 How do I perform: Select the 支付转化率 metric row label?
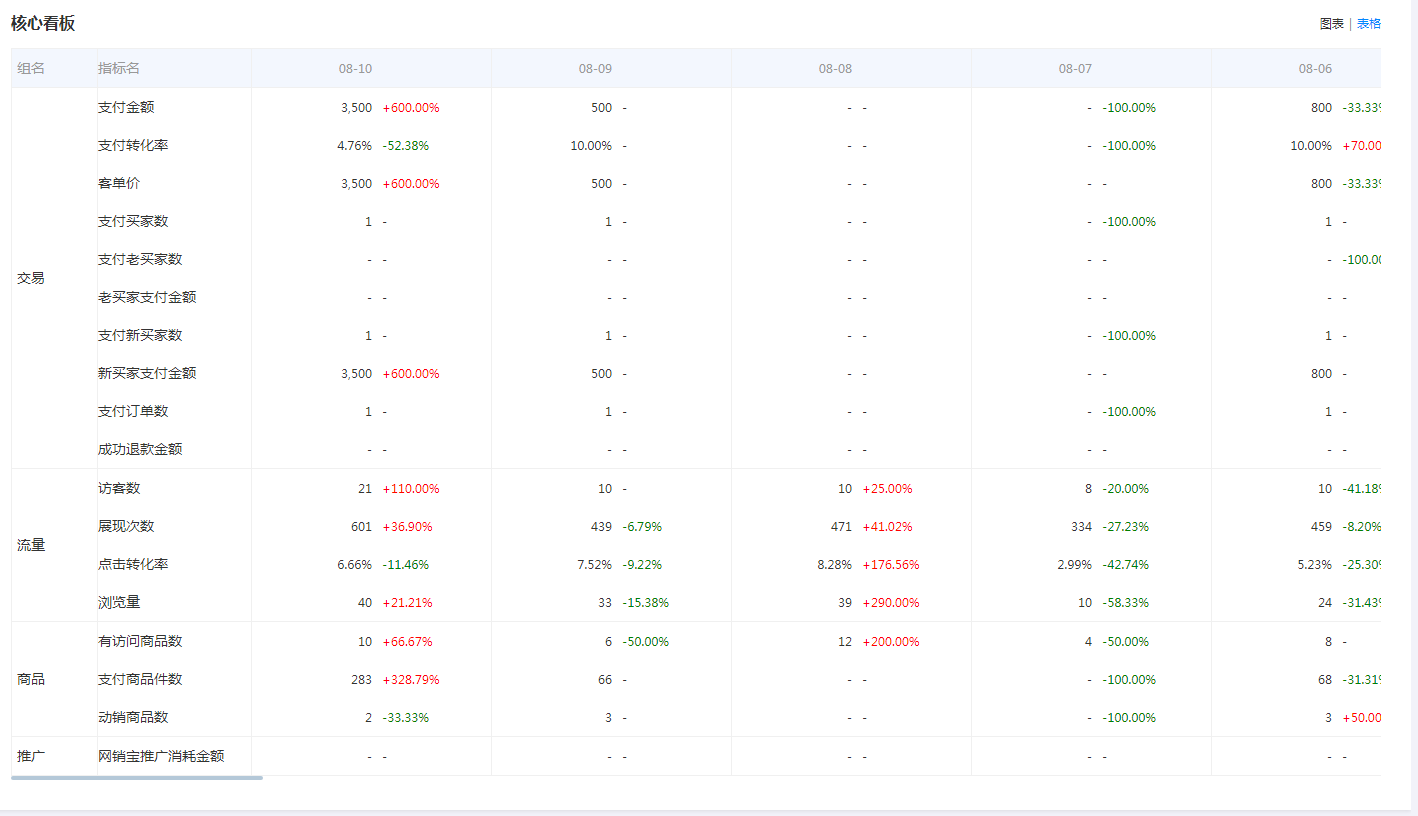(133, 145)
